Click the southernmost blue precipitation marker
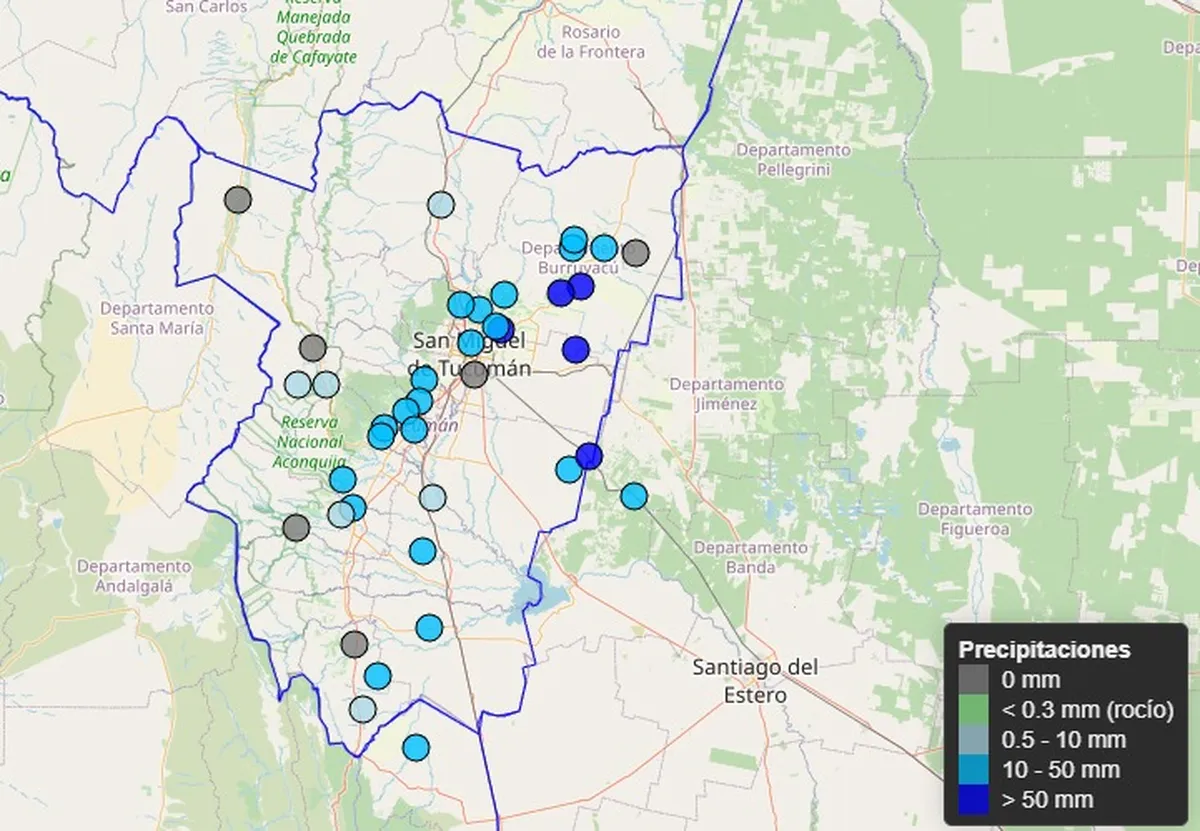Viewport: 1200px width, 831px height. 416,747
